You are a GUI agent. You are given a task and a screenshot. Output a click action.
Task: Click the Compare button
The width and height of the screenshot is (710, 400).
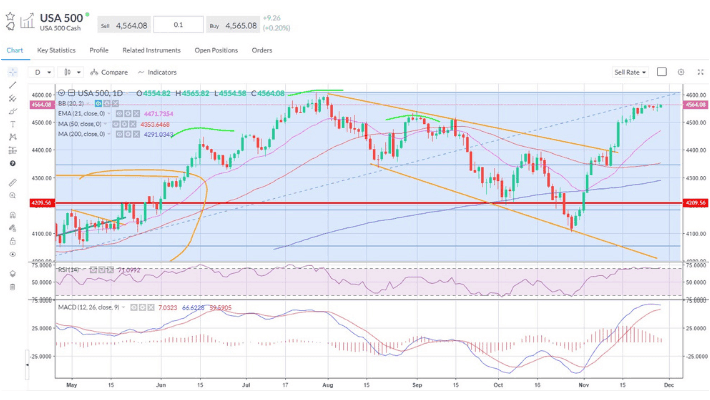click(109, 72)
